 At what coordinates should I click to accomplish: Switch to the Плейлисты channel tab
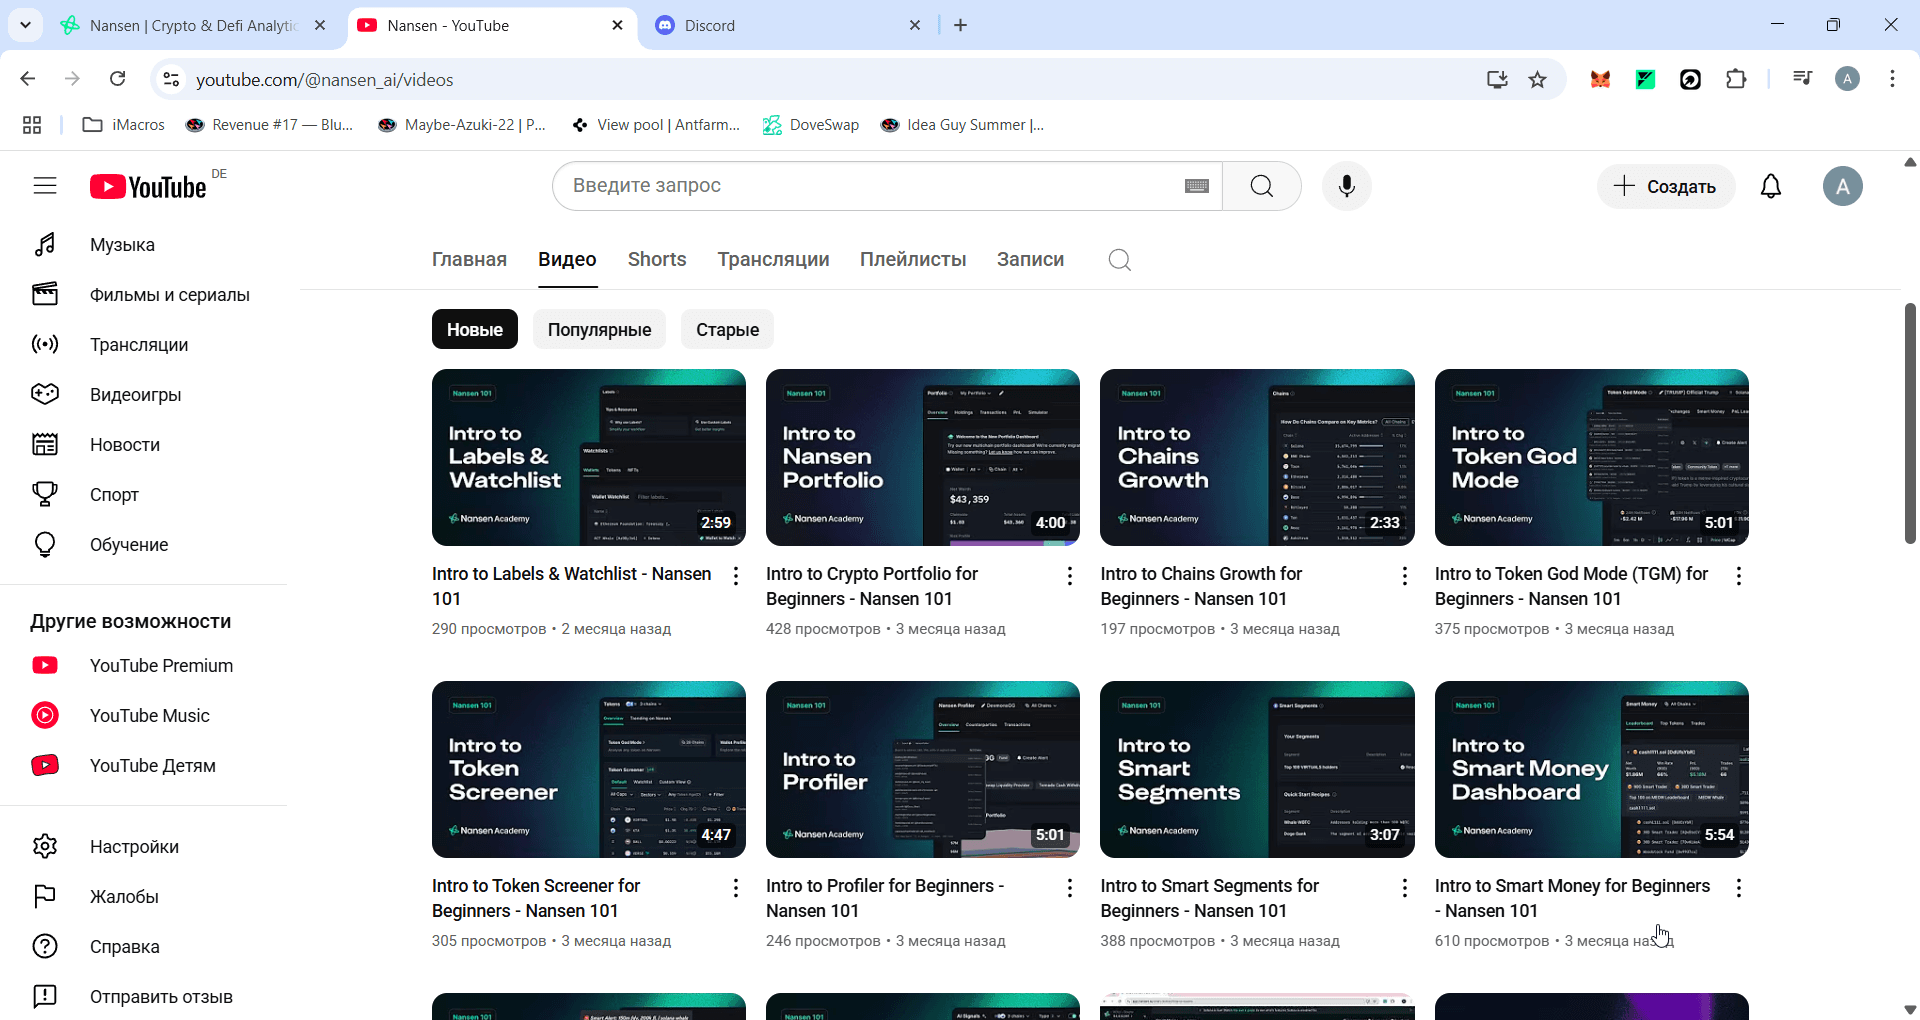click(913, 260)
